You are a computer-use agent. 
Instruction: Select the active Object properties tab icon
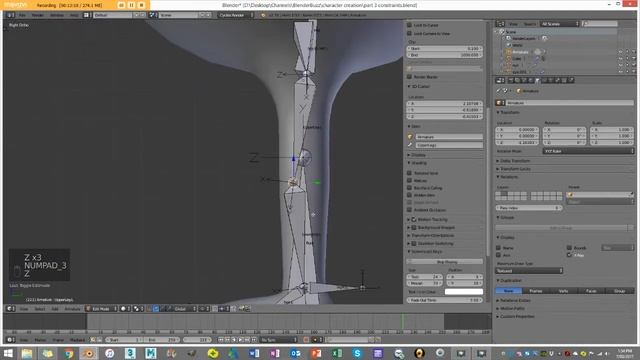[538, 80]
